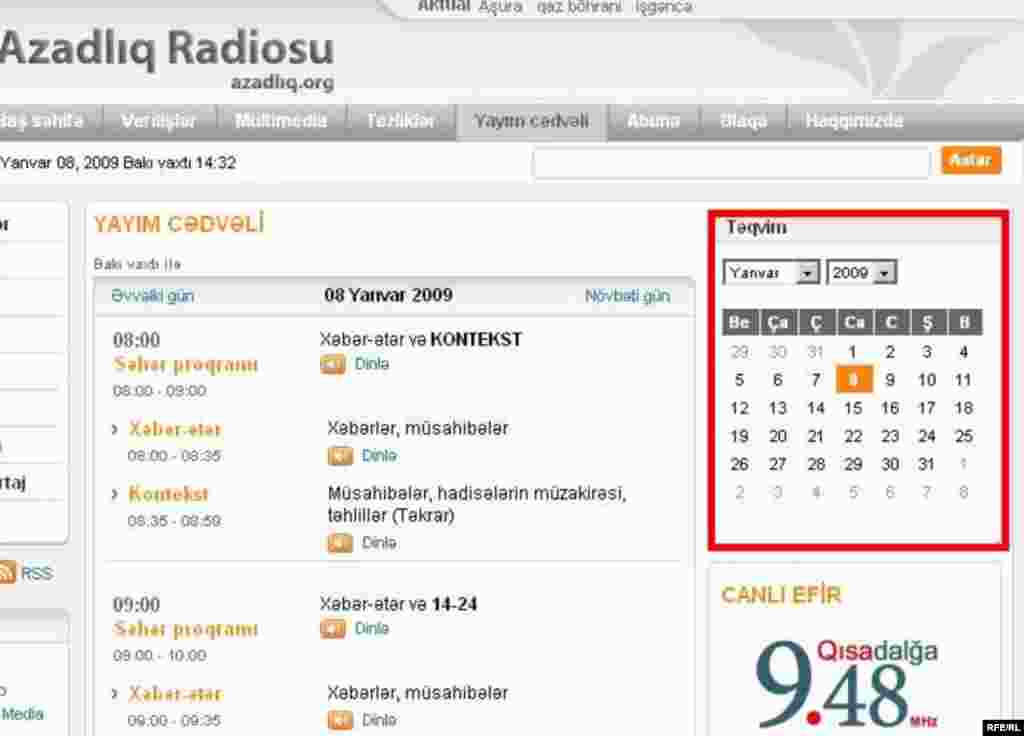Click inside the search input field
Image resolution: width=1024 pixels, height=736 pixels.
(732, 160)
